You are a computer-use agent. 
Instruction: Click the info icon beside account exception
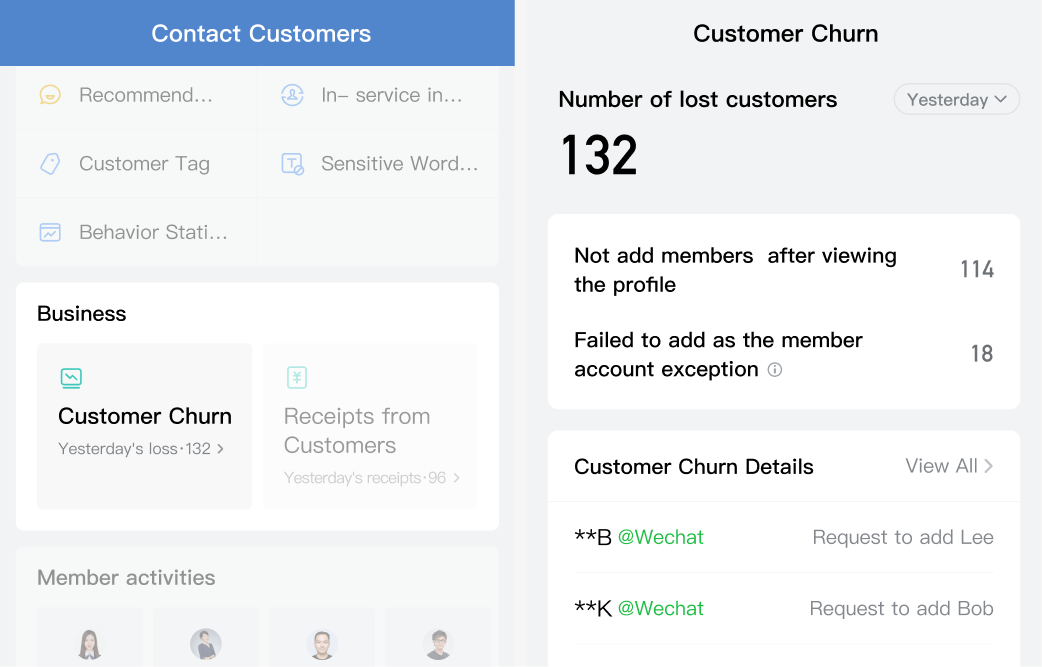(775, 369)
